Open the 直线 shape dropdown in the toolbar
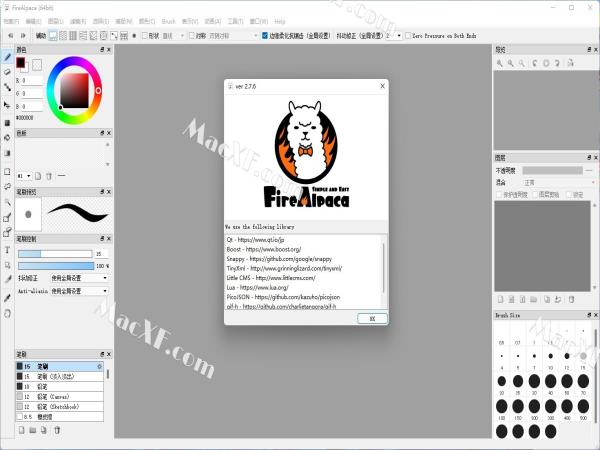The height and width of the screenshot is (450, 600). (x=173, y=36)
